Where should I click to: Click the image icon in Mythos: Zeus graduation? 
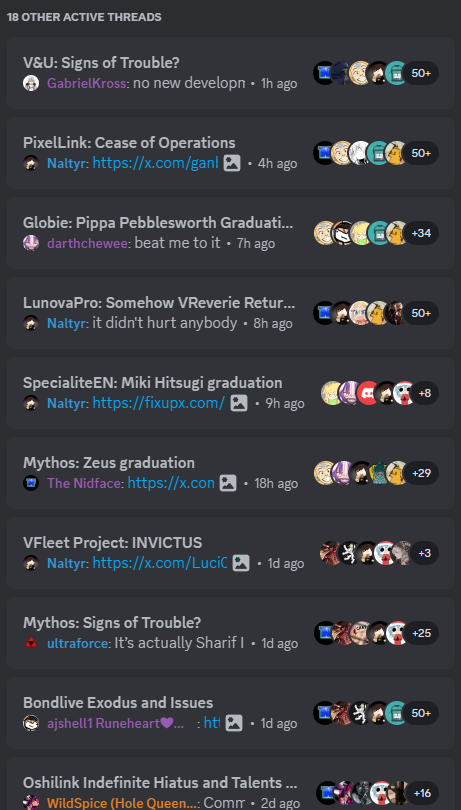tap(228, 483)
